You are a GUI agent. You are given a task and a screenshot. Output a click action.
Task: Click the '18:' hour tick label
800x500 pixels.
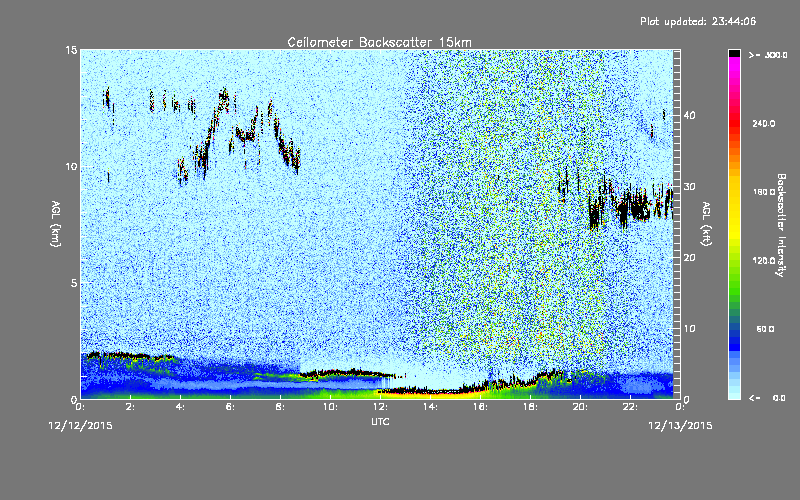coord(531,407)
